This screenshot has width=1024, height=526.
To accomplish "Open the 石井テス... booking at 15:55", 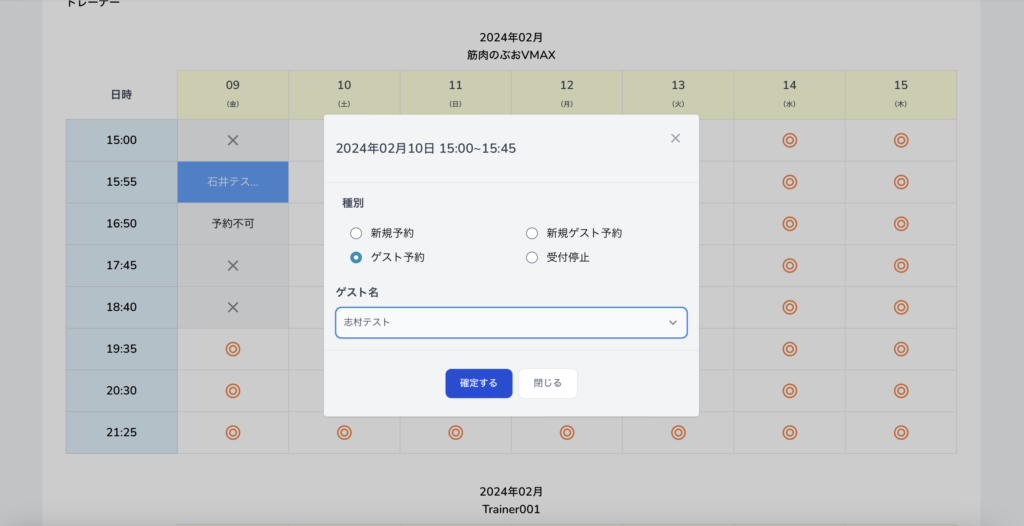I will point(233,182).
